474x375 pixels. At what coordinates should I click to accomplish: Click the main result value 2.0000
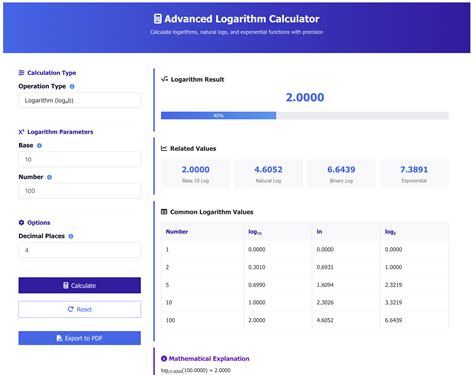point(305,97)
